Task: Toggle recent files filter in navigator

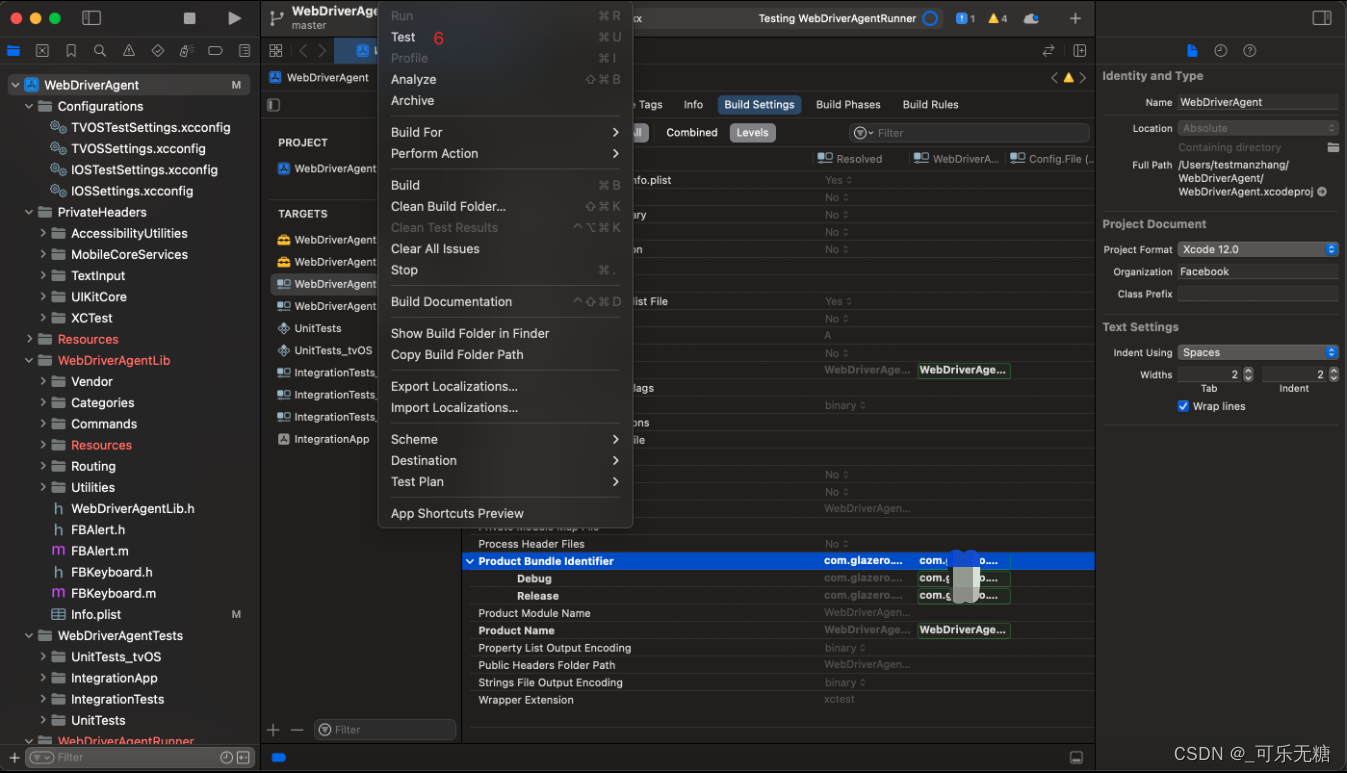Action: [227, 758]
